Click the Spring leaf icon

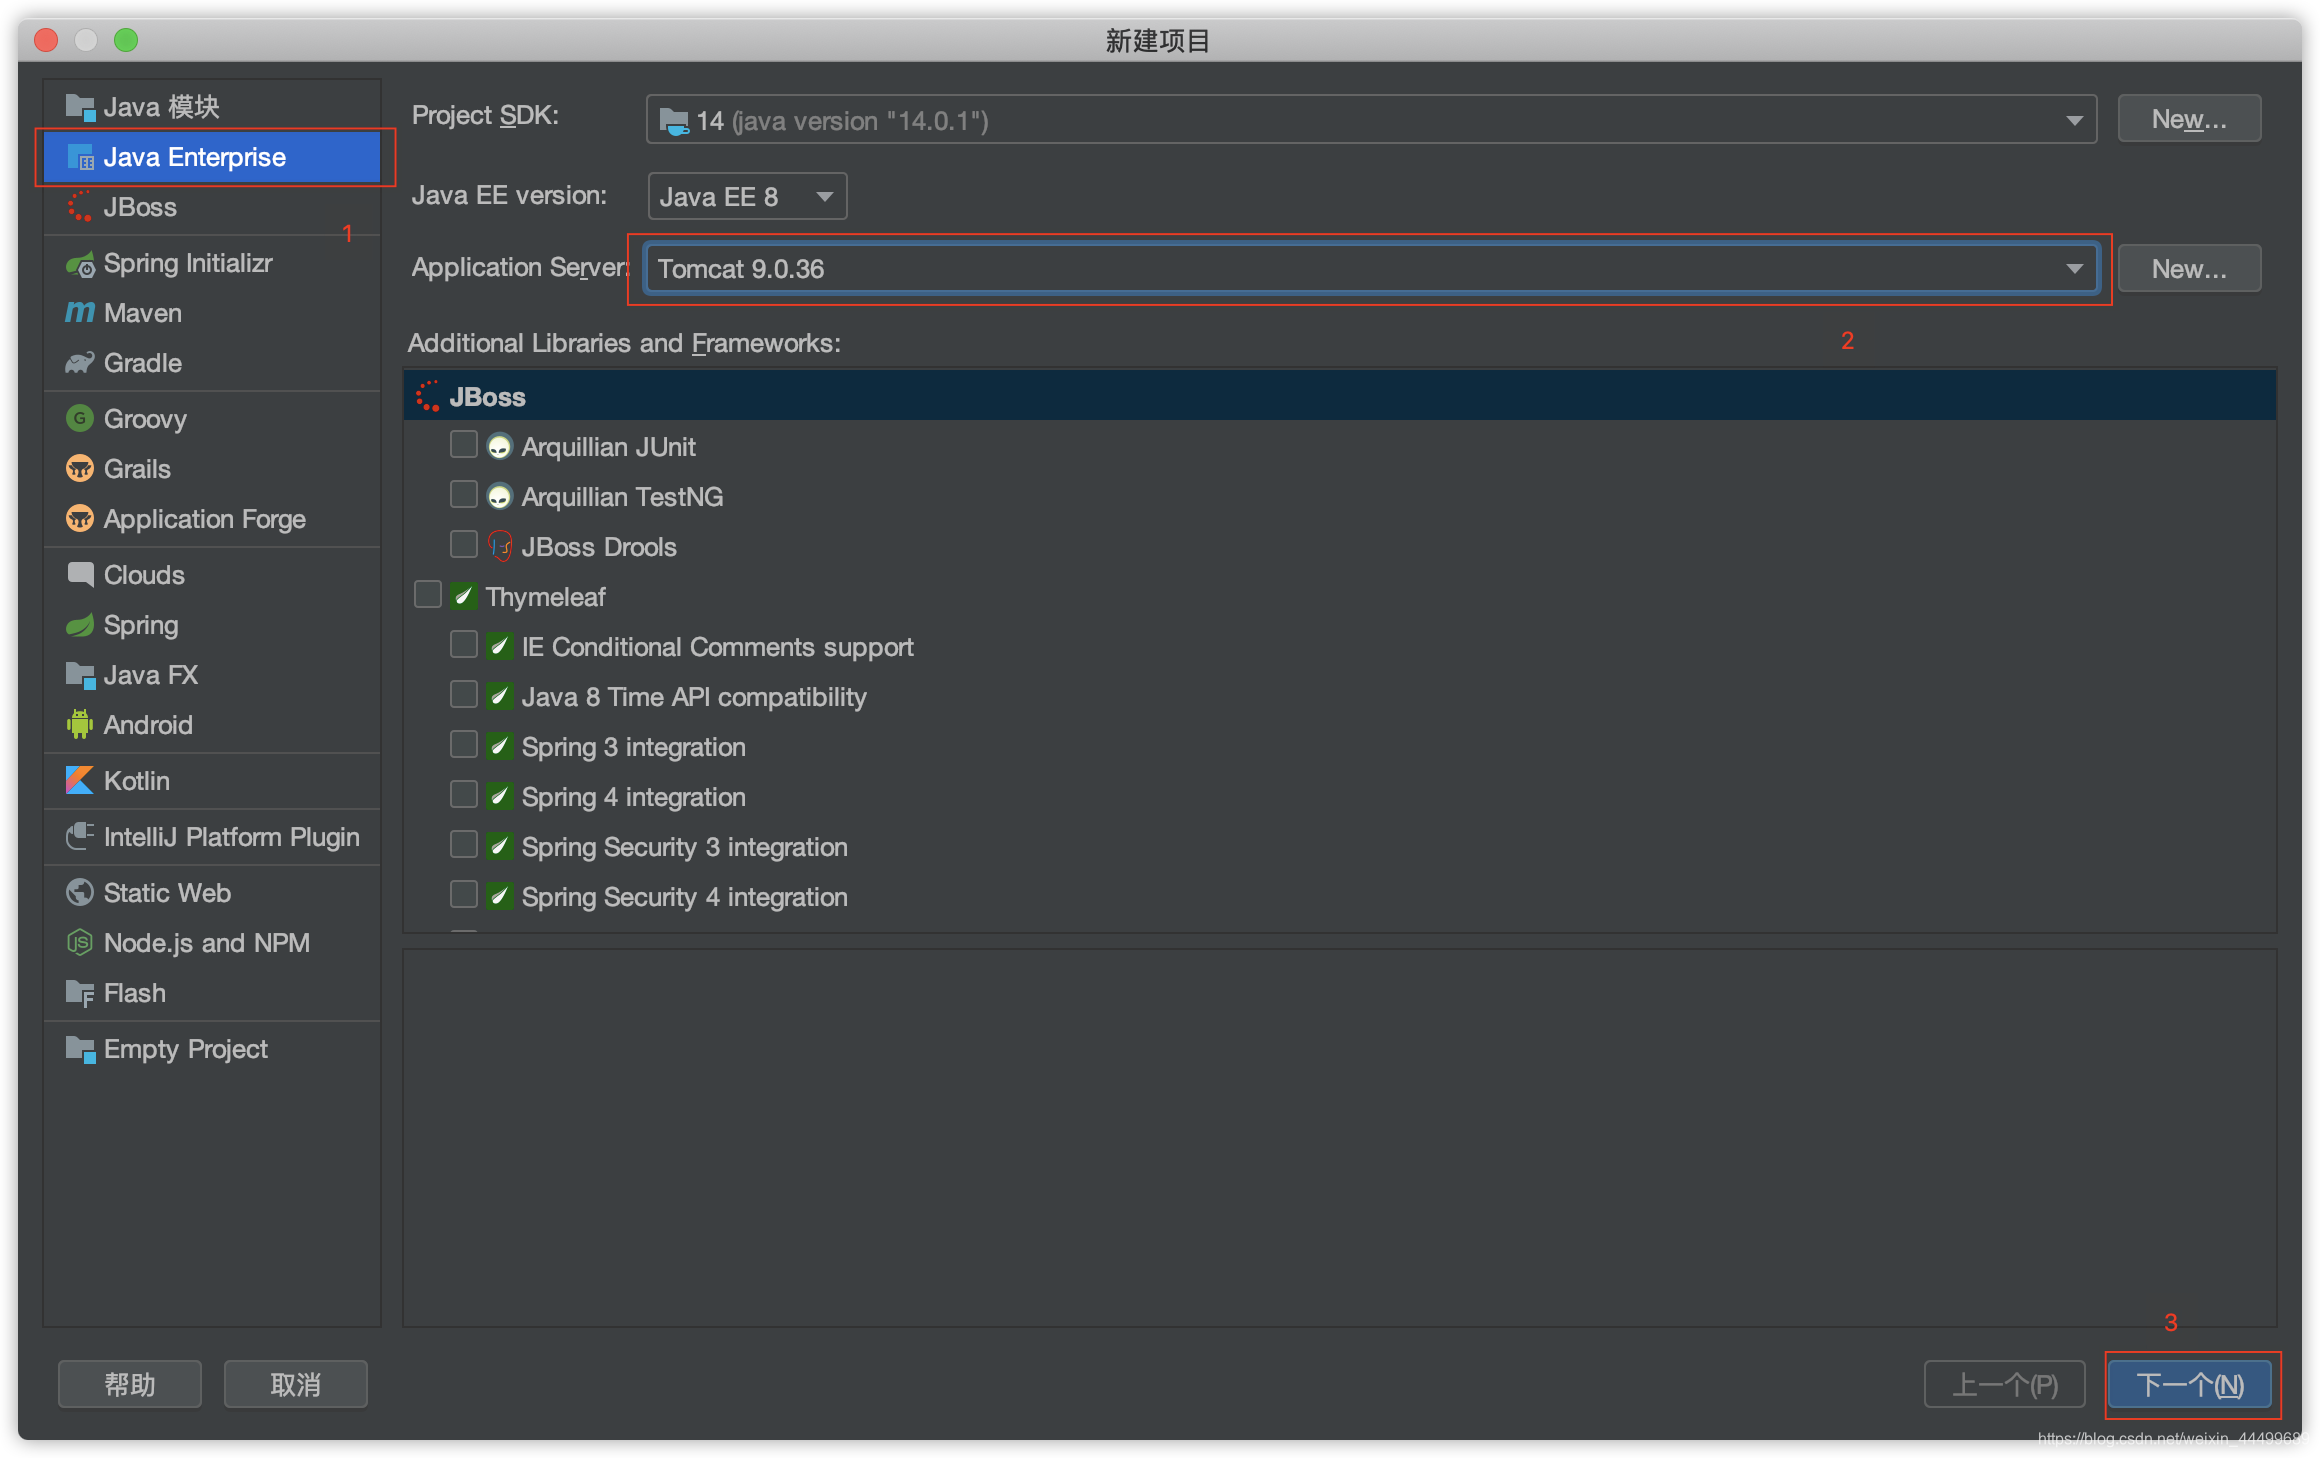(x=80, y=625)
